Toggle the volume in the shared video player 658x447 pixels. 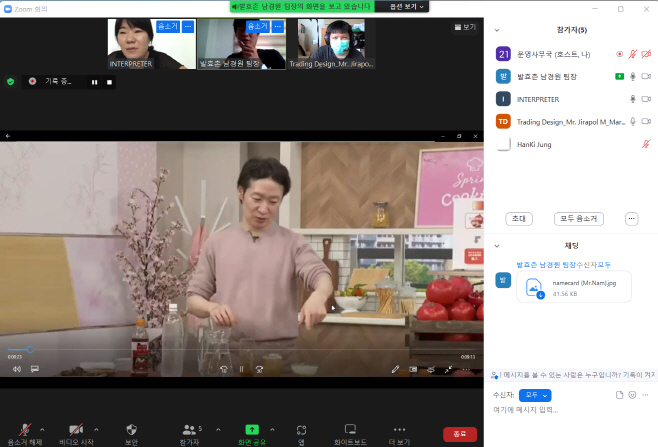(17, 369)
